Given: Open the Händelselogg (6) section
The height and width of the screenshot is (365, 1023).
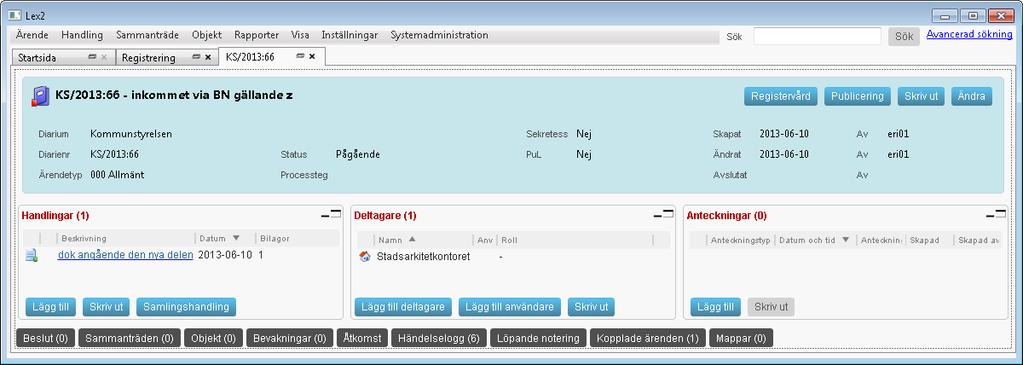Looking at the screenshot, I should [438, 338].
